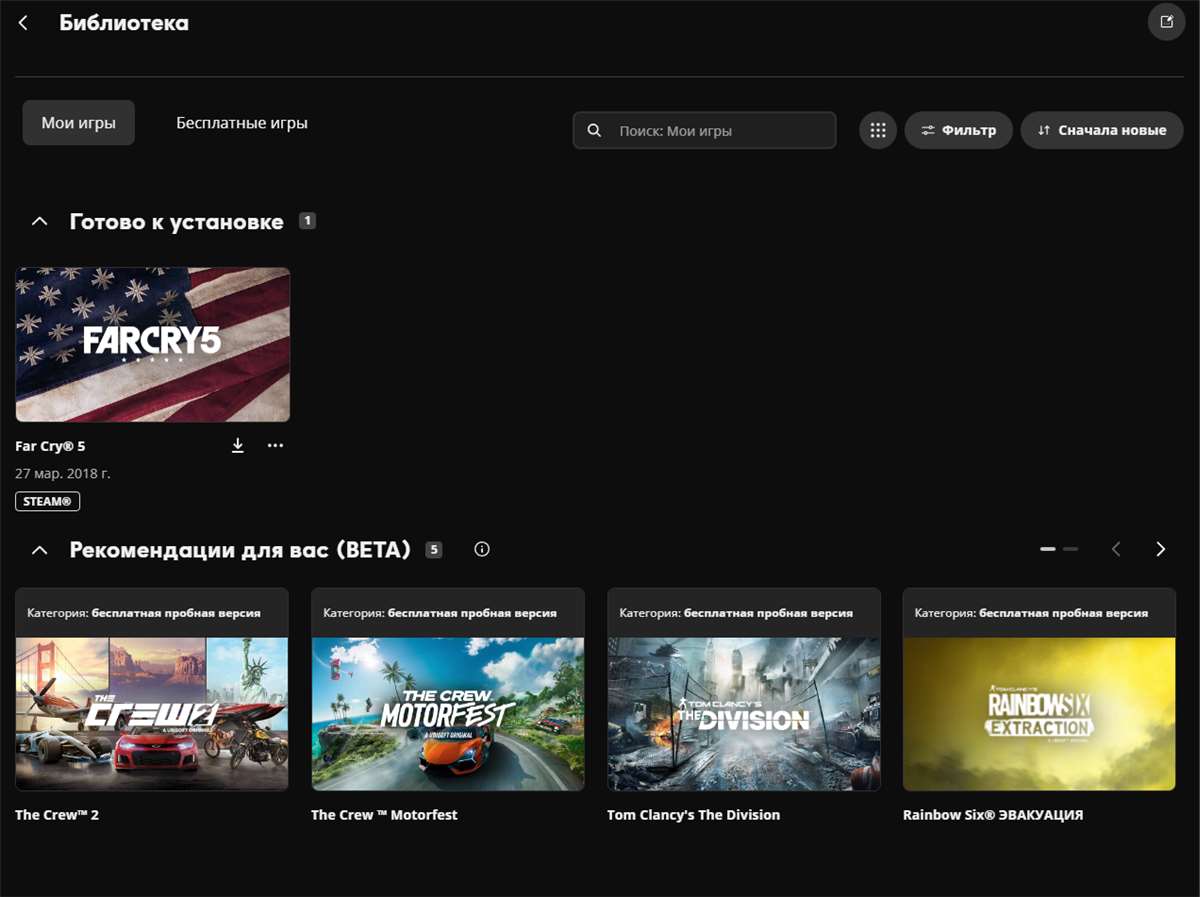Click the category label above The Crew Motorfest
1200x897 pixels.
coord(440,613)
